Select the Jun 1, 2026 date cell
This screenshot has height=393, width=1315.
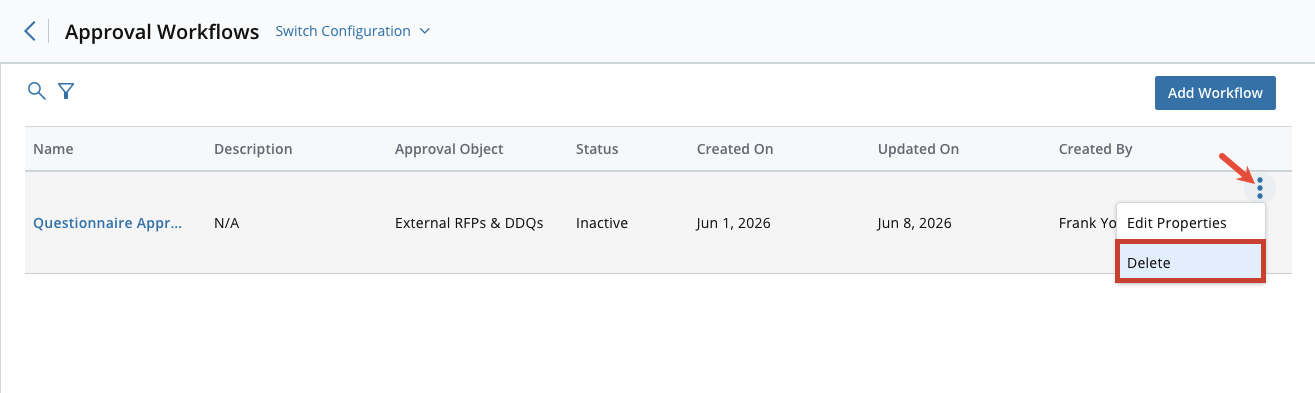(x=735, y=223)
